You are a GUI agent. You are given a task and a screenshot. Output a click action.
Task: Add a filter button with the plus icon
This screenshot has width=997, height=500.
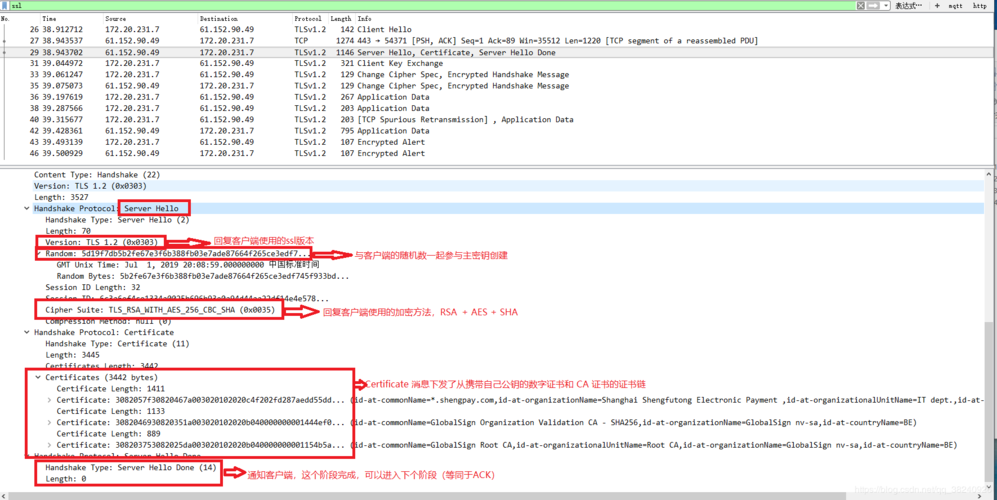pyautogui.click(x=937, y=6)
